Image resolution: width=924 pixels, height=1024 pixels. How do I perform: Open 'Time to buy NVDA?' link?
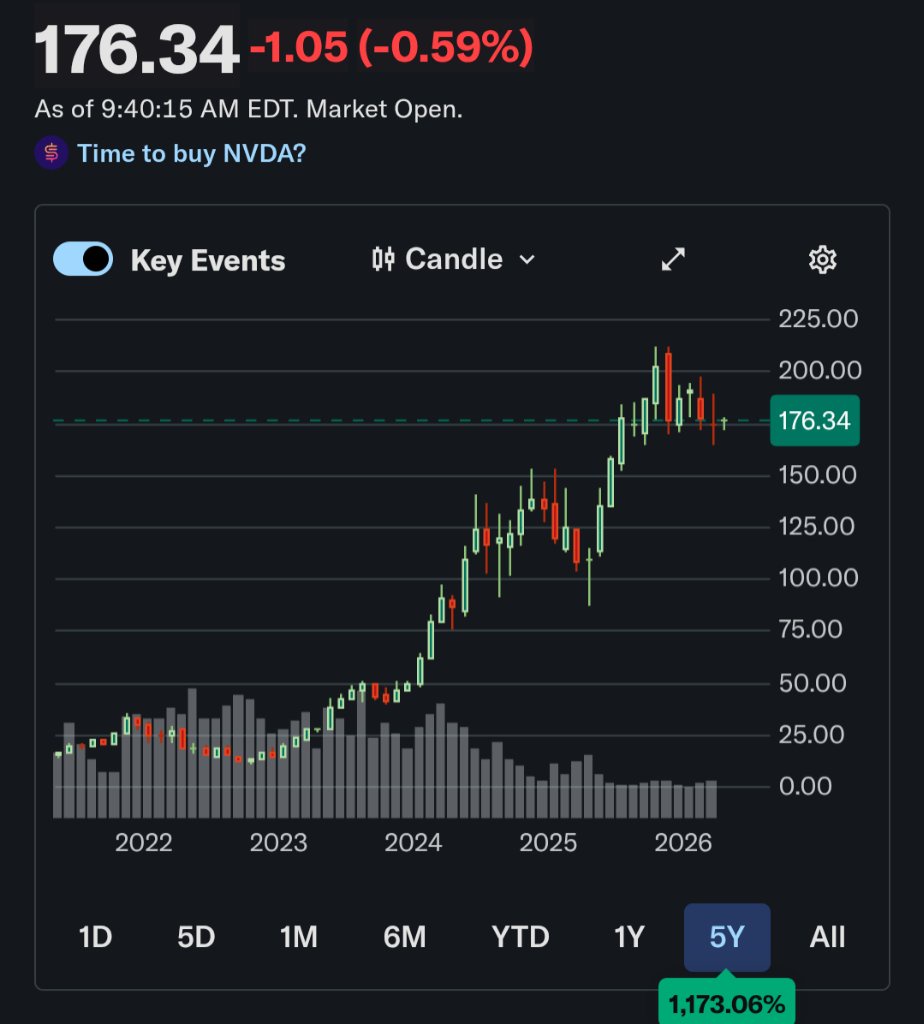[191, 153]
